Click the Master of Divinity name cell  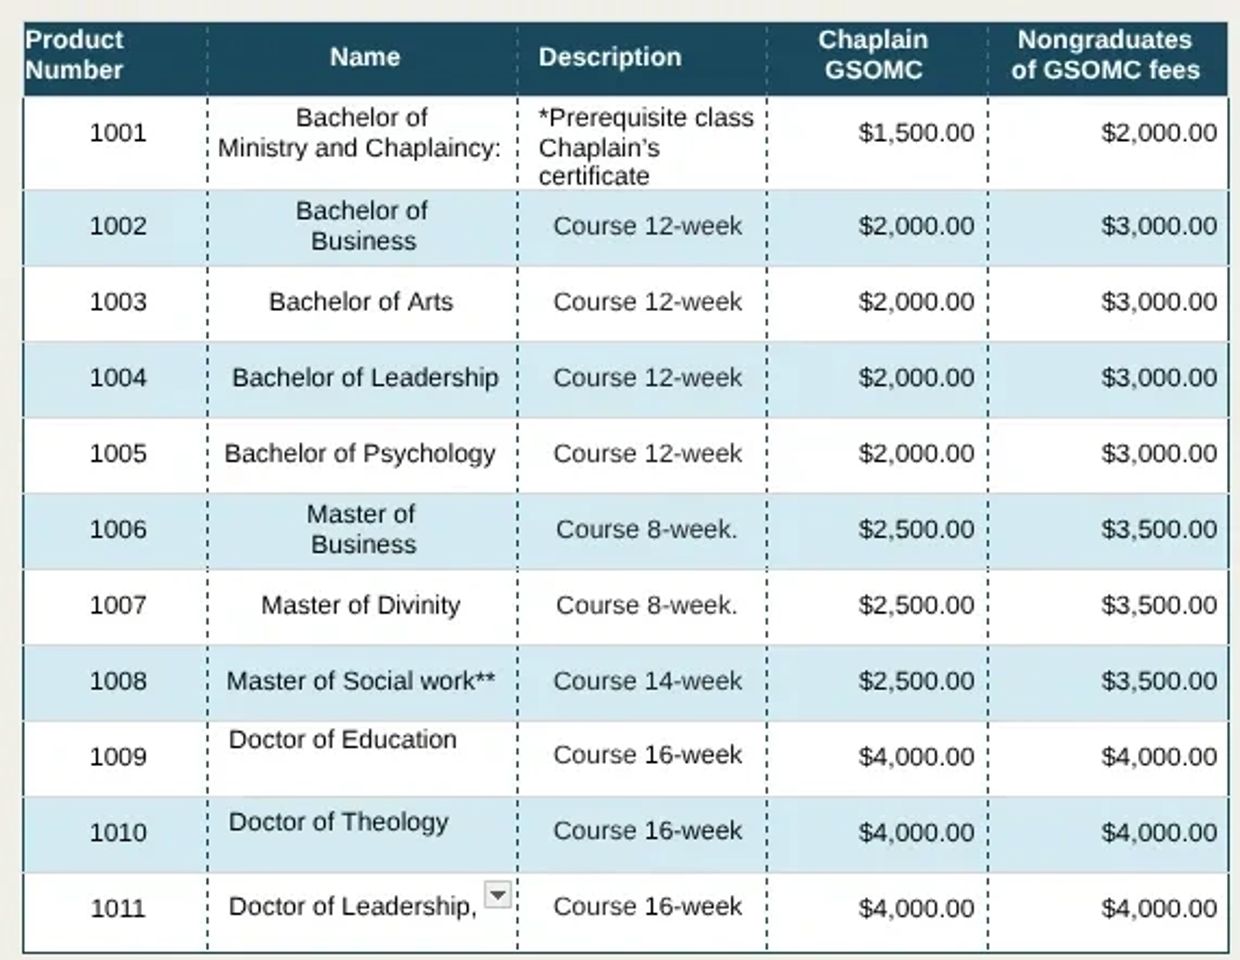(x=360, y=605)
